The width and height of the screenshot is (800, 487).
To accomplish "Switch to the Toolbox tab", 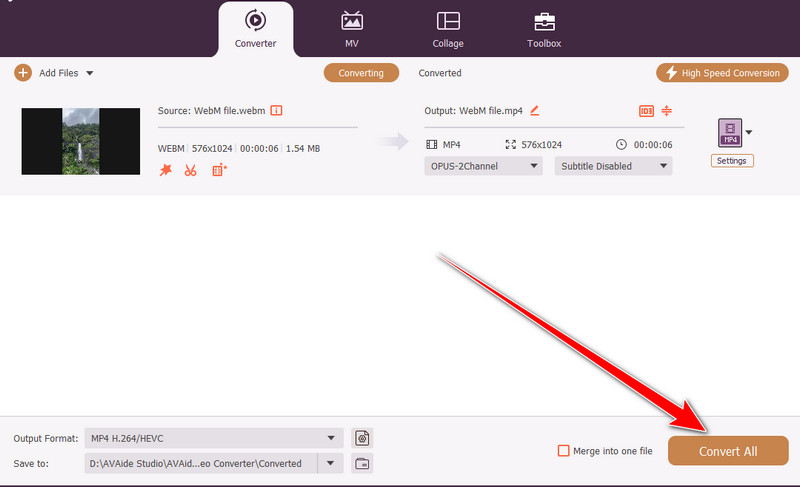I will pyautogui.click(x=544, y=29).
